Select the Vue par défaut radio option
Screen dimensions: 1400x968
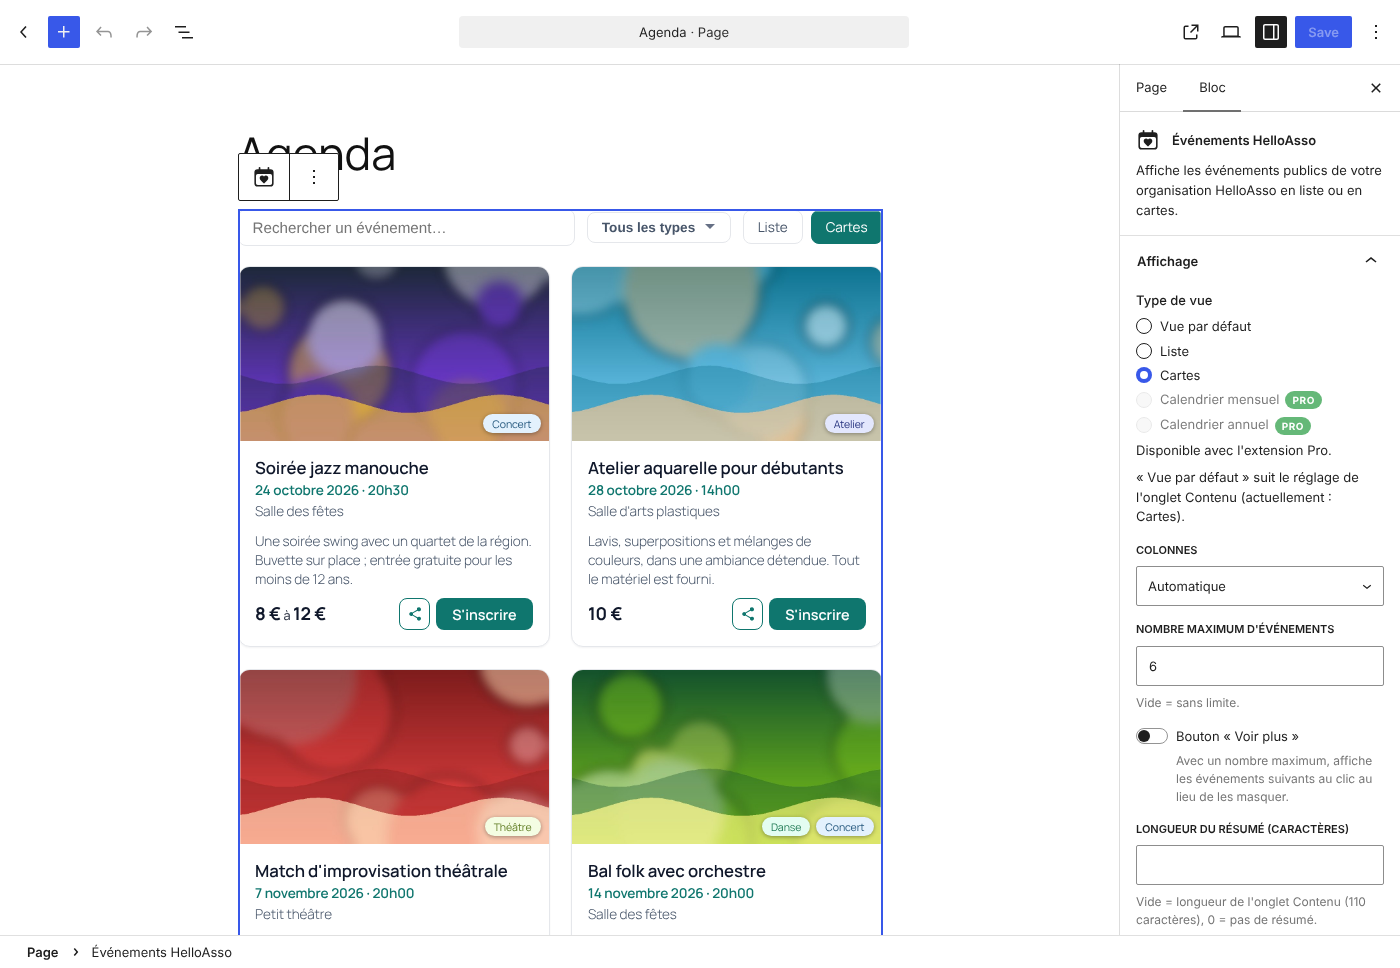[1144, 326]
